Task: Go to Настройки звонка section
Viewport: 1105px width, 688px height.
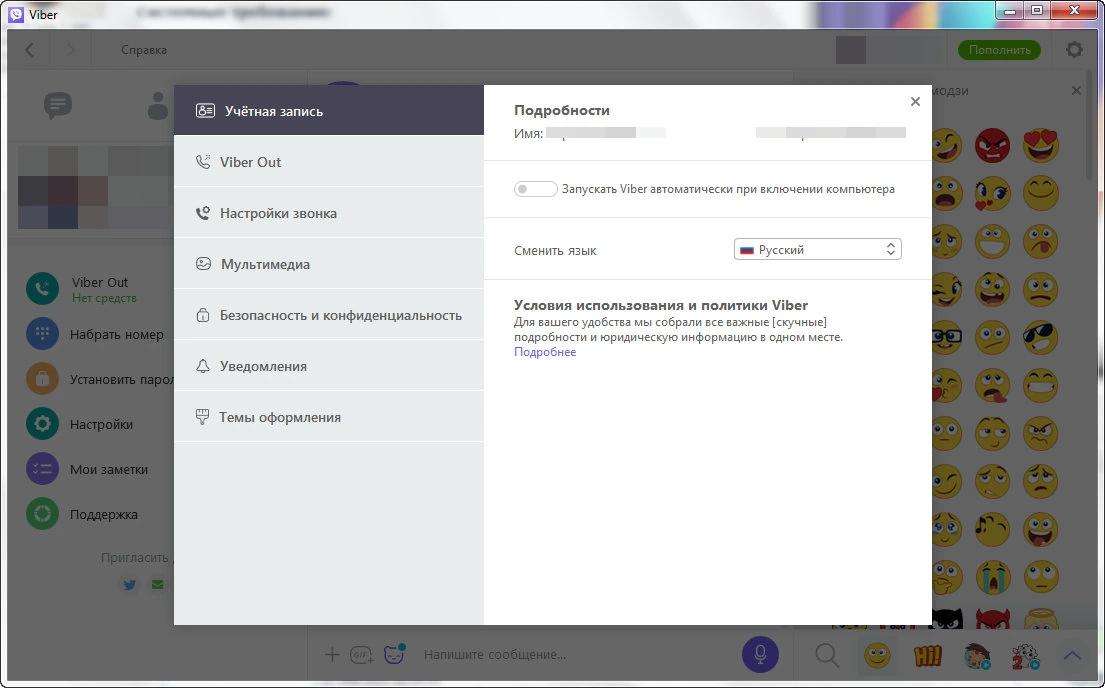Action: [328, 213]
